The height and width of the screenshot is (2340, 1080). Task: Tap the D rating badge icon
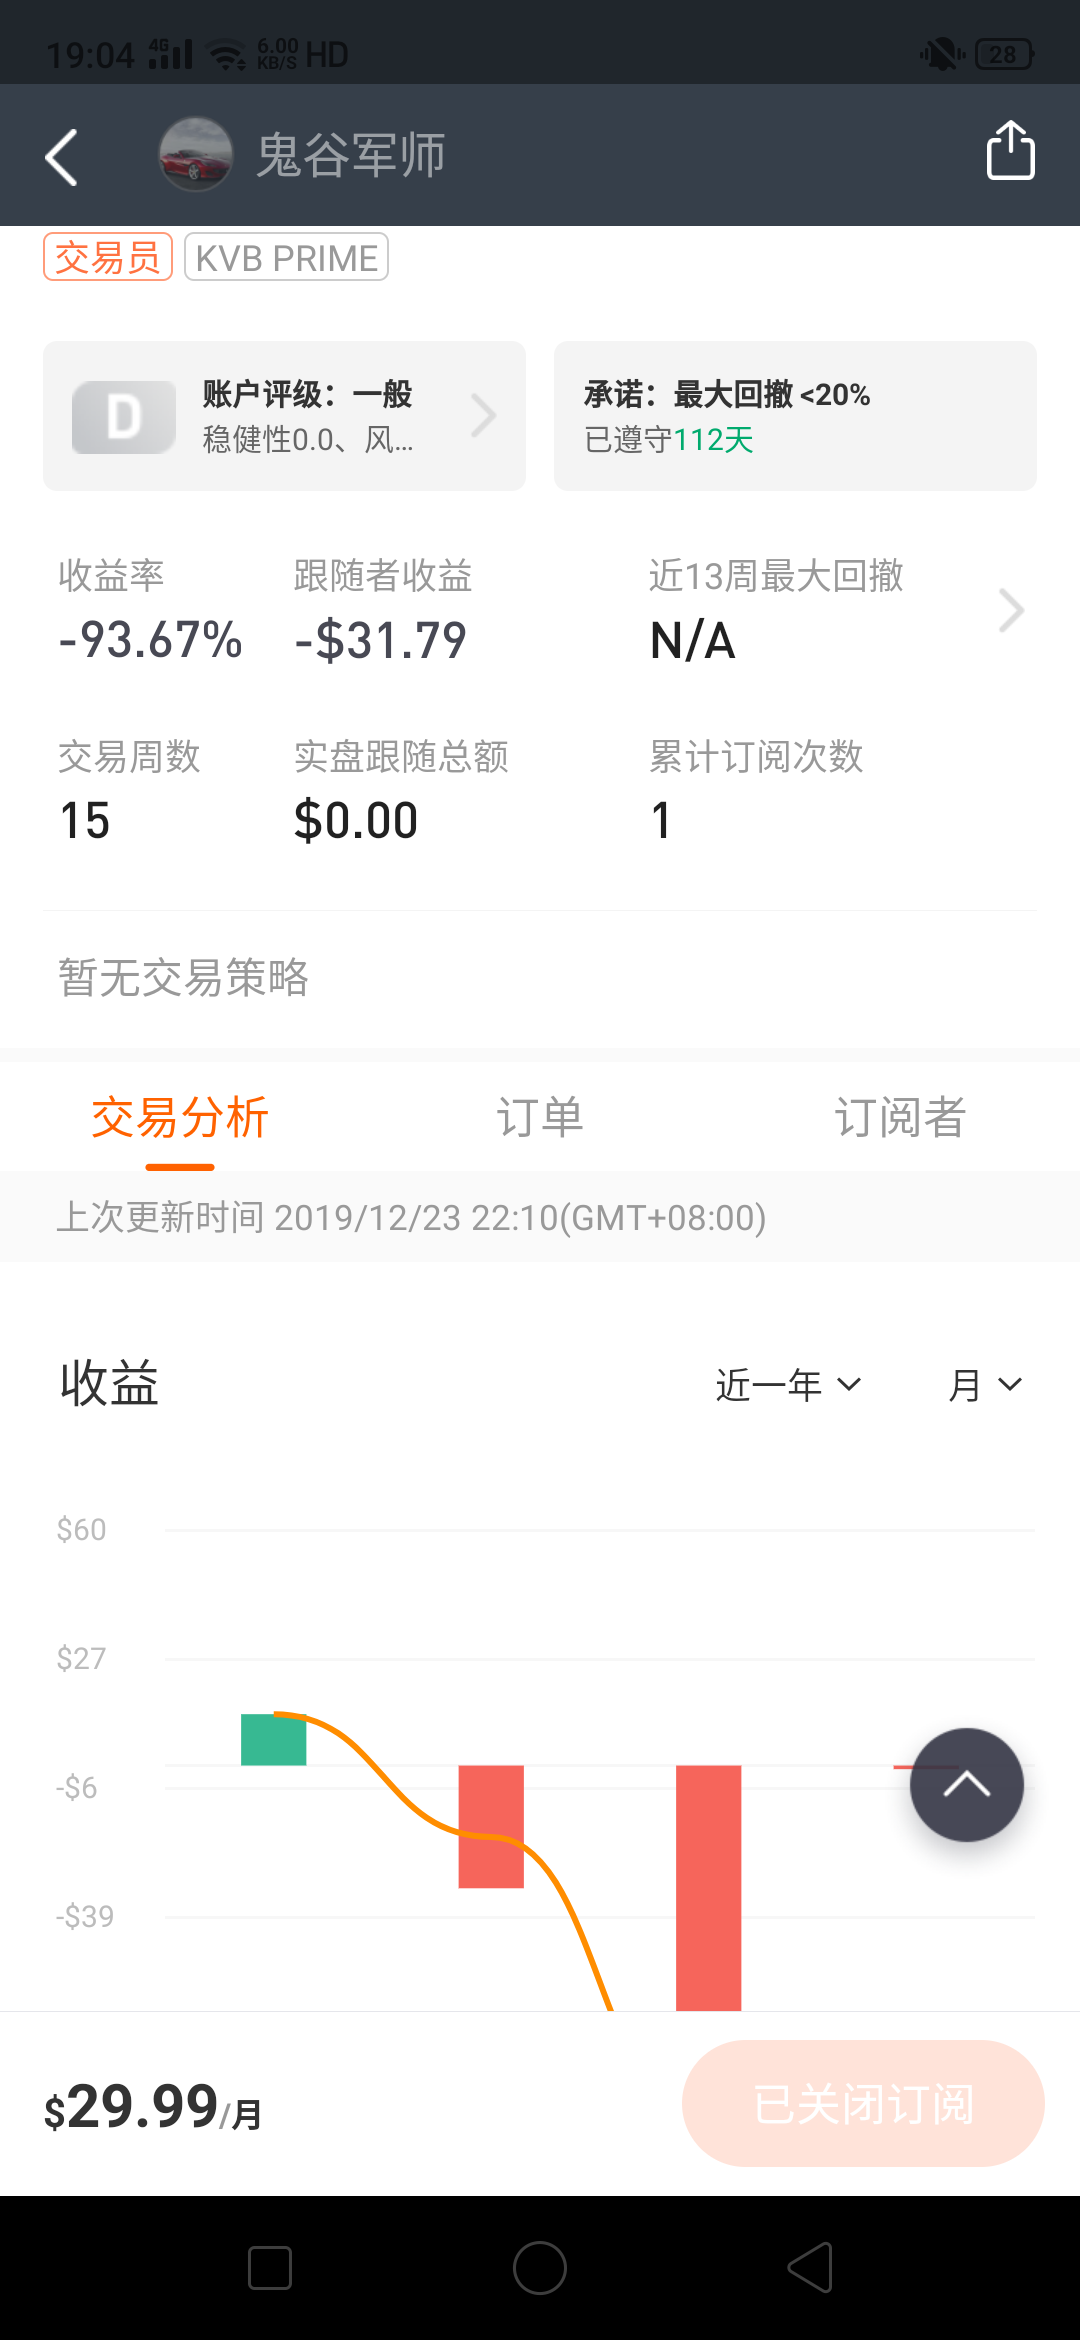(x=124, y=417)
